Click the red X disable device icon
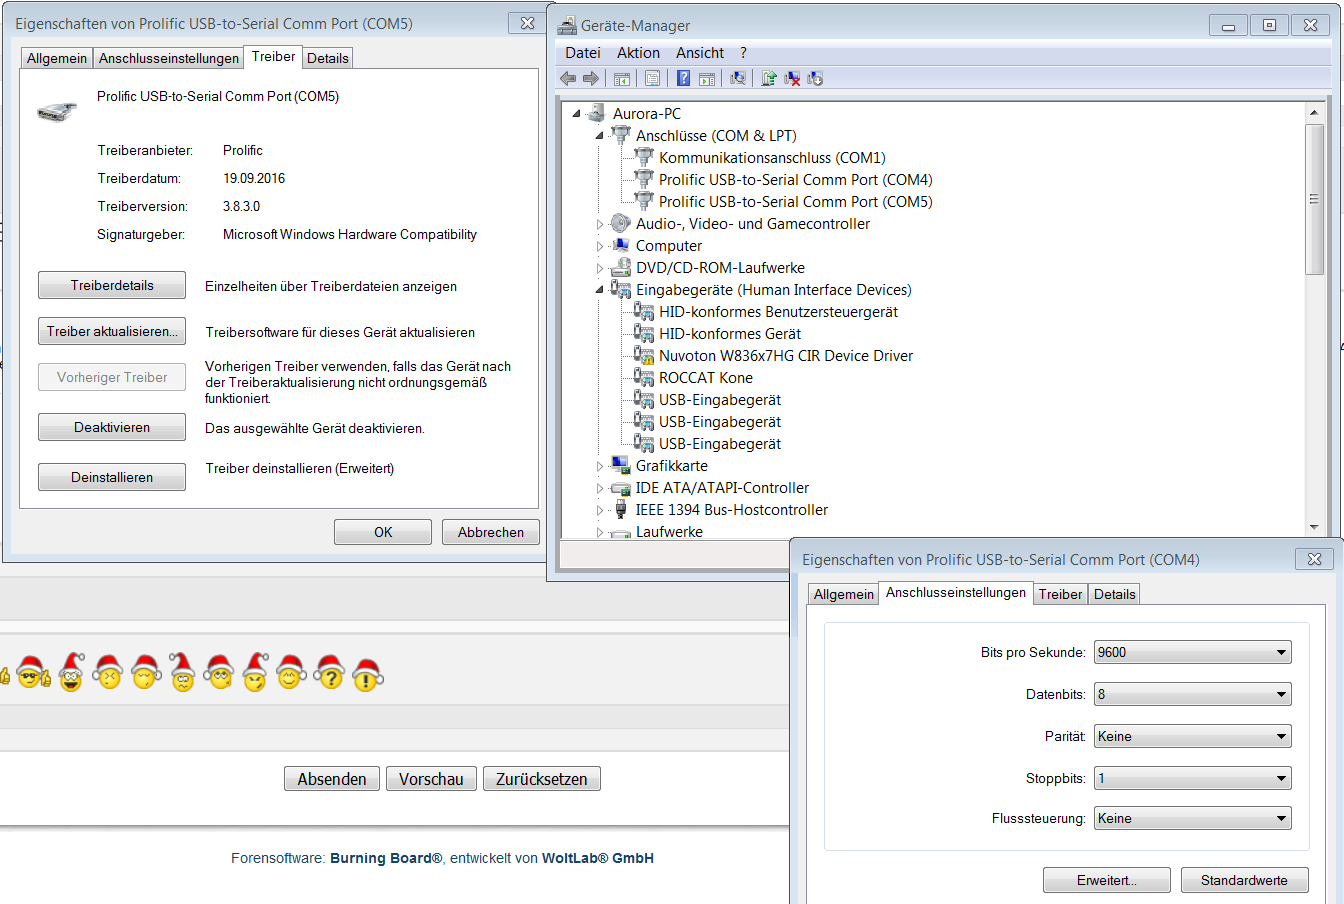1344x904 pixels. coord(792,78)
